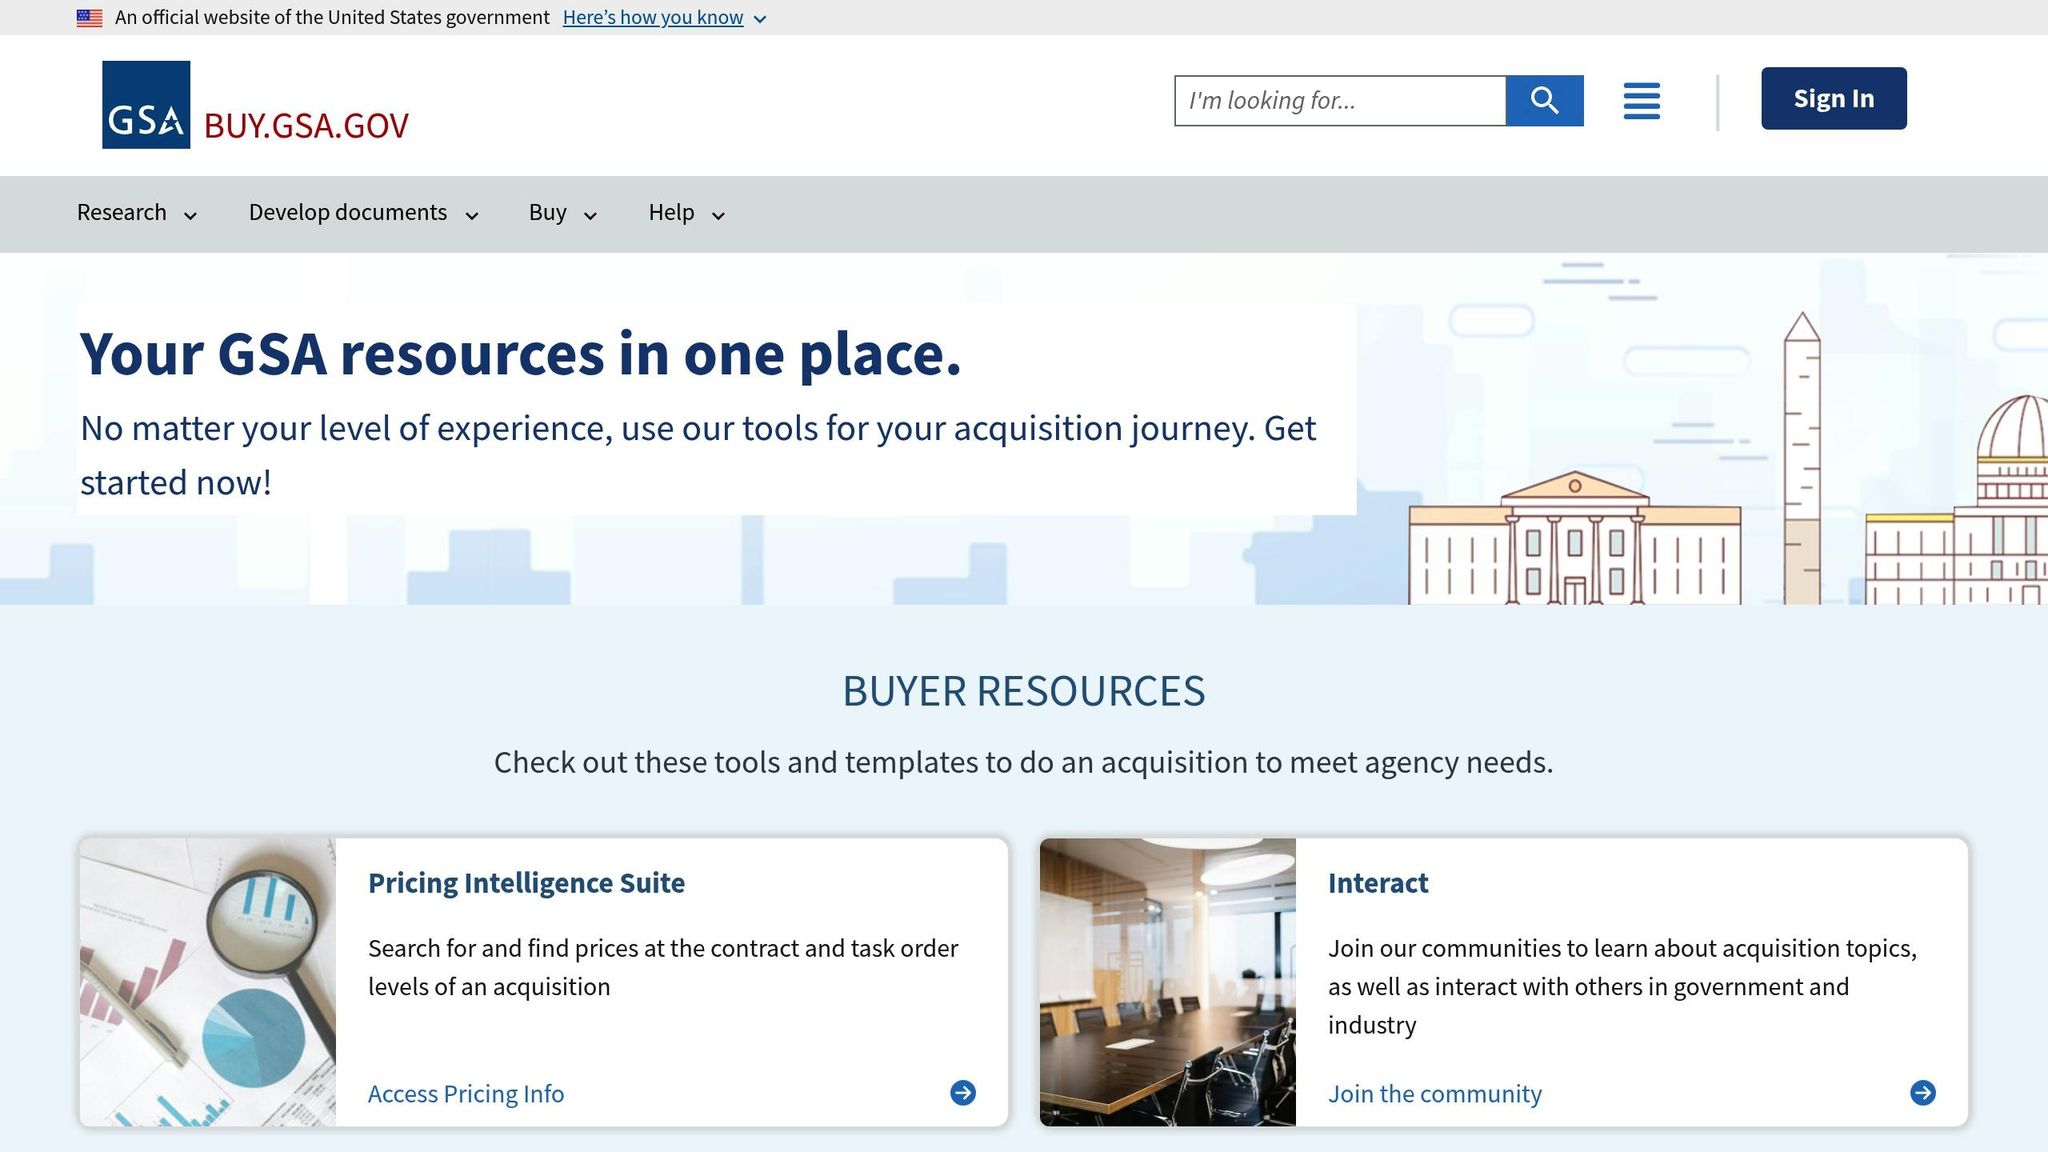Click the BUY.GSA.GOV site title
Screen dimensions: 2048x1152
pos(306,126)
